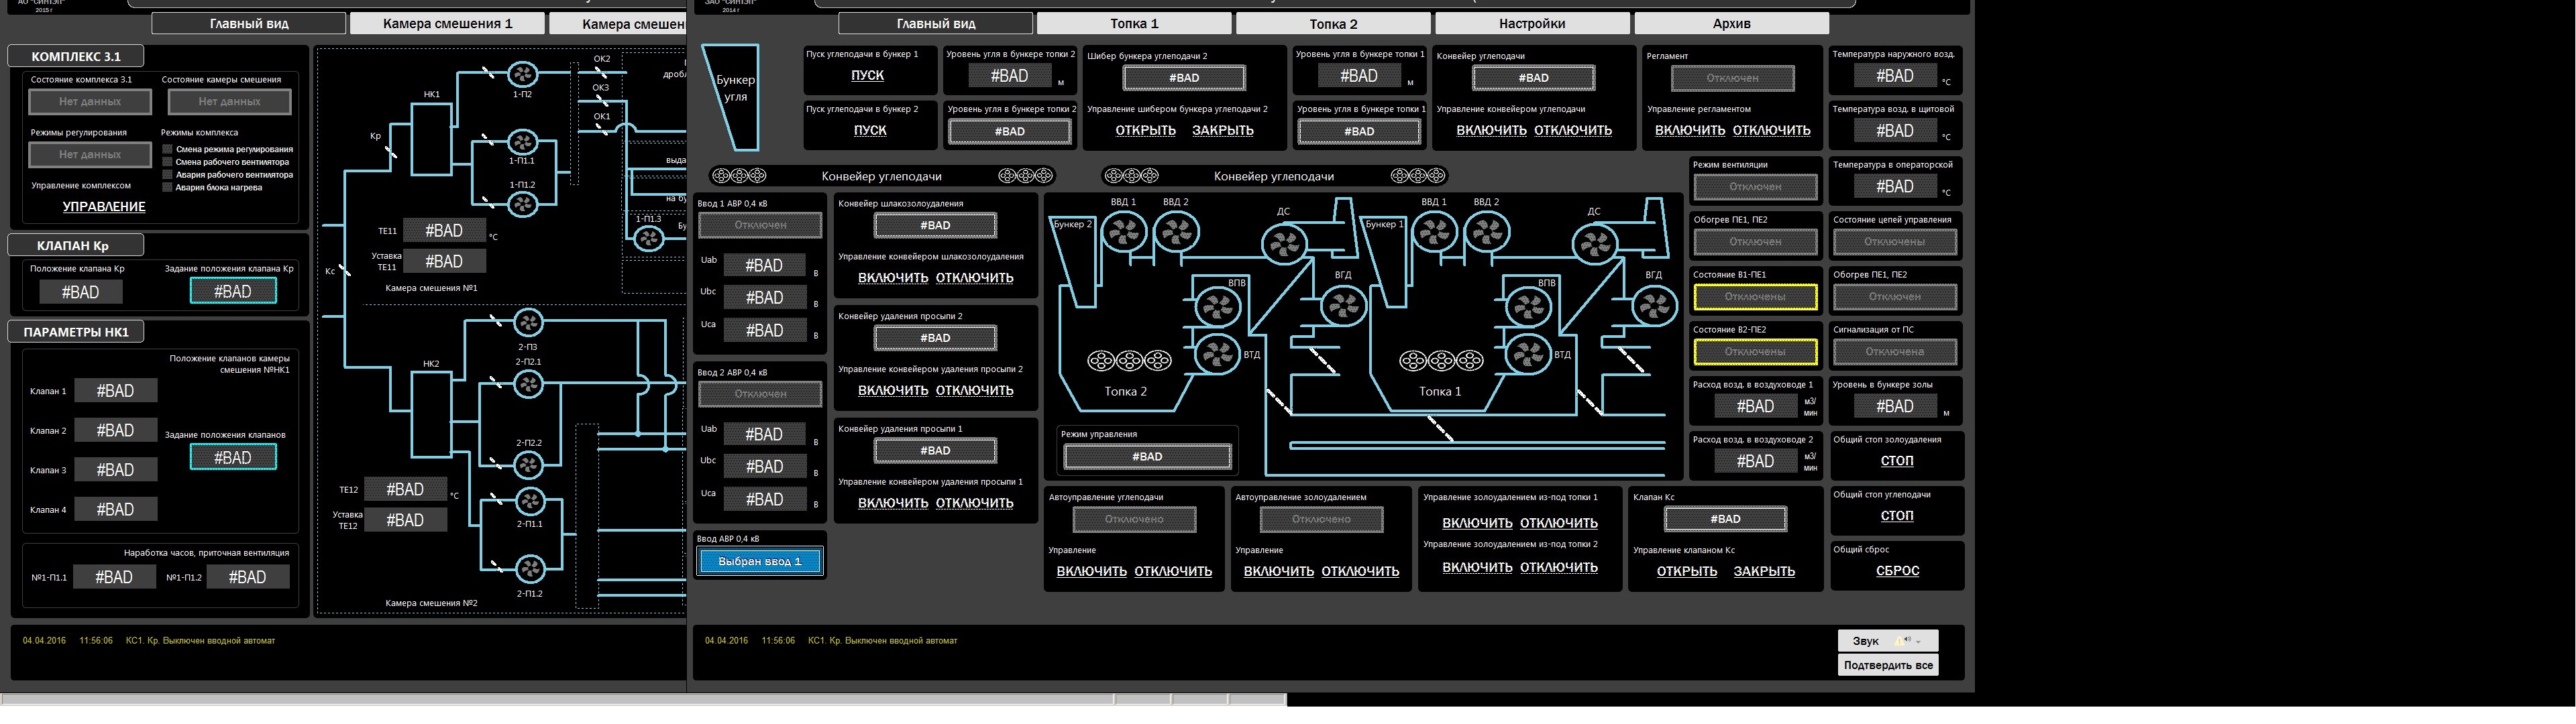
Task: Toggle the Смена рабочего вентилятора indicator
Action: click(x=168, y=162)
